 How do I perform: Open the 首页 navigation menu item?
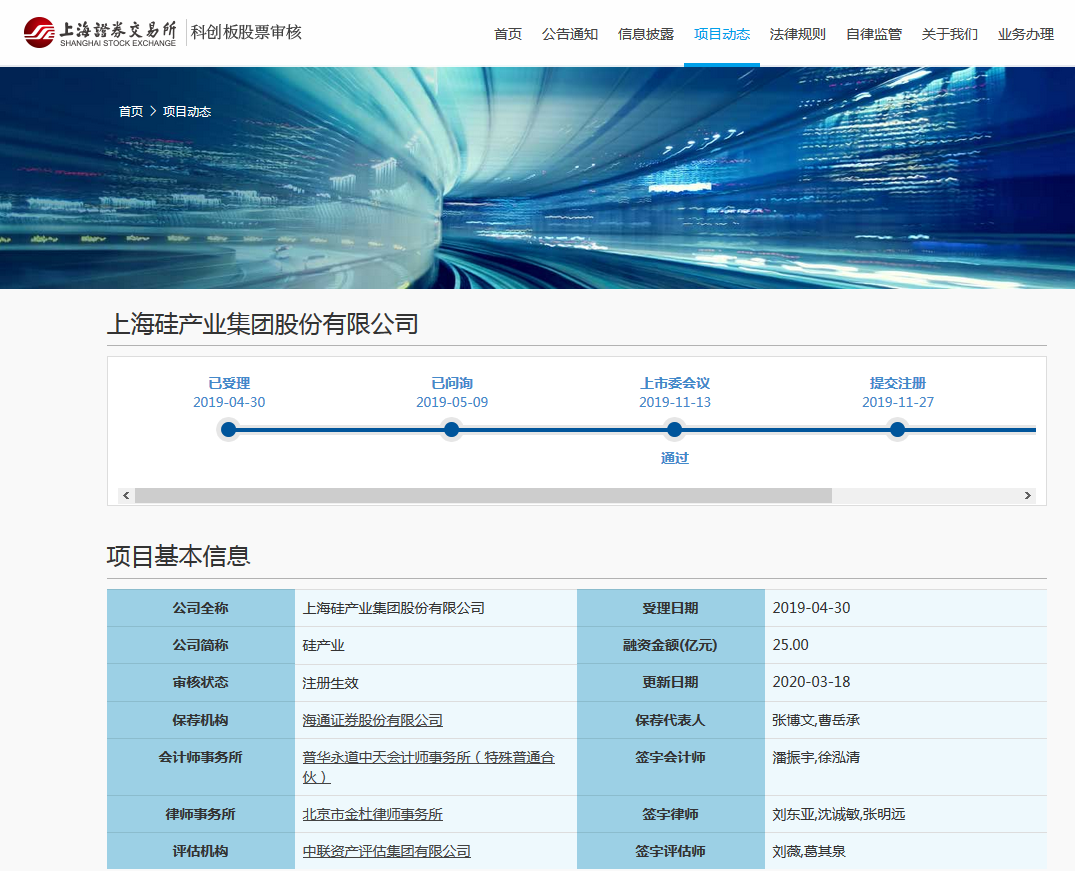coord(508,34)
